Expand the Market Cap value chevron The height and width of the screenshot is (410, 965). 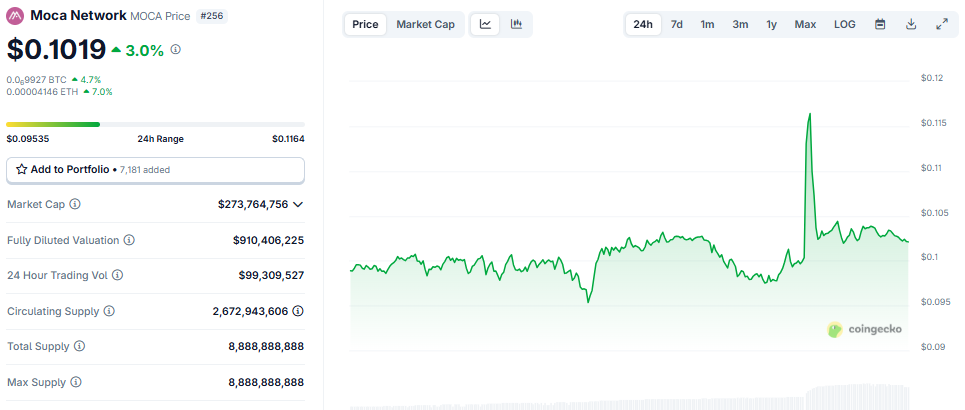pos(298,204)
